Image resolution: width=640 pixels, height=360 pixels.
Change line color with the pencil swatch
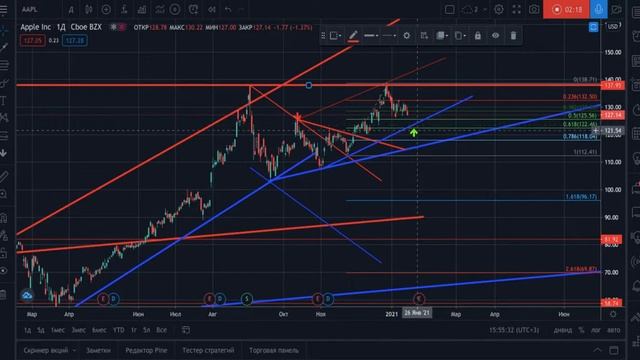coord(353,36)
